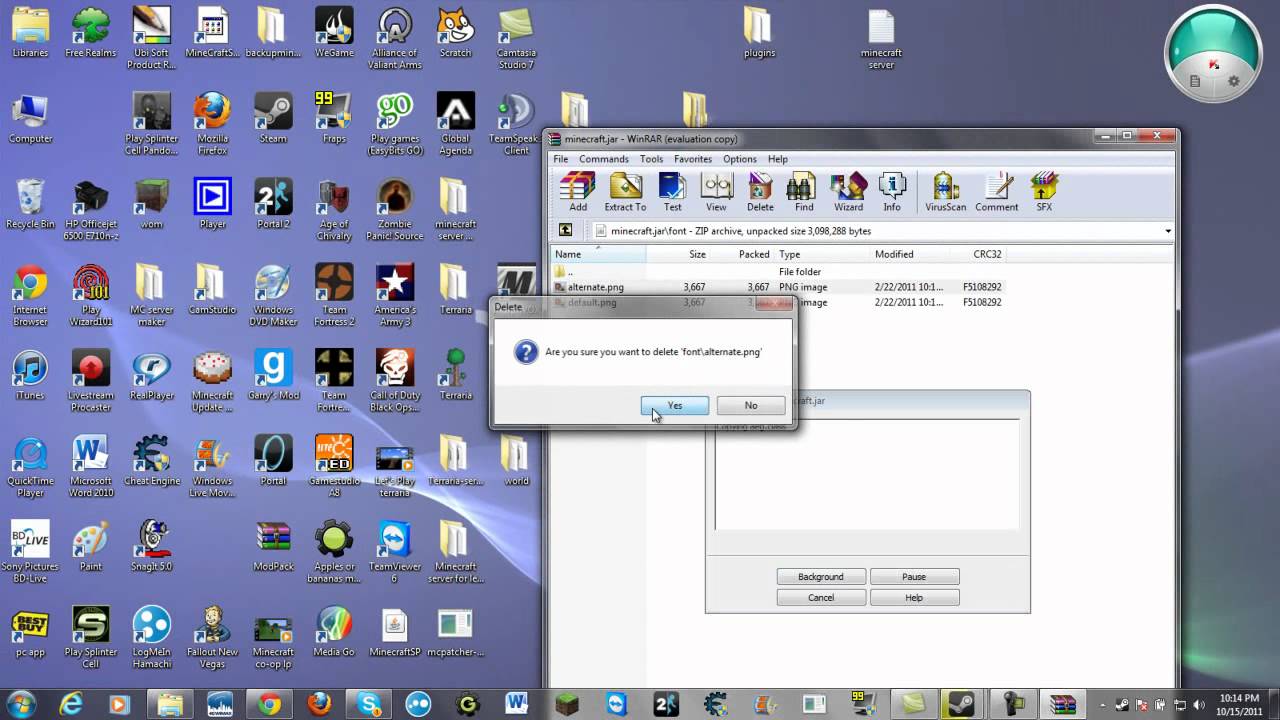Image resolution: width=1280 pixels, height=720 pixels.
Task: Expand the archive path dropdown arrow
Action: point(1167,231)
